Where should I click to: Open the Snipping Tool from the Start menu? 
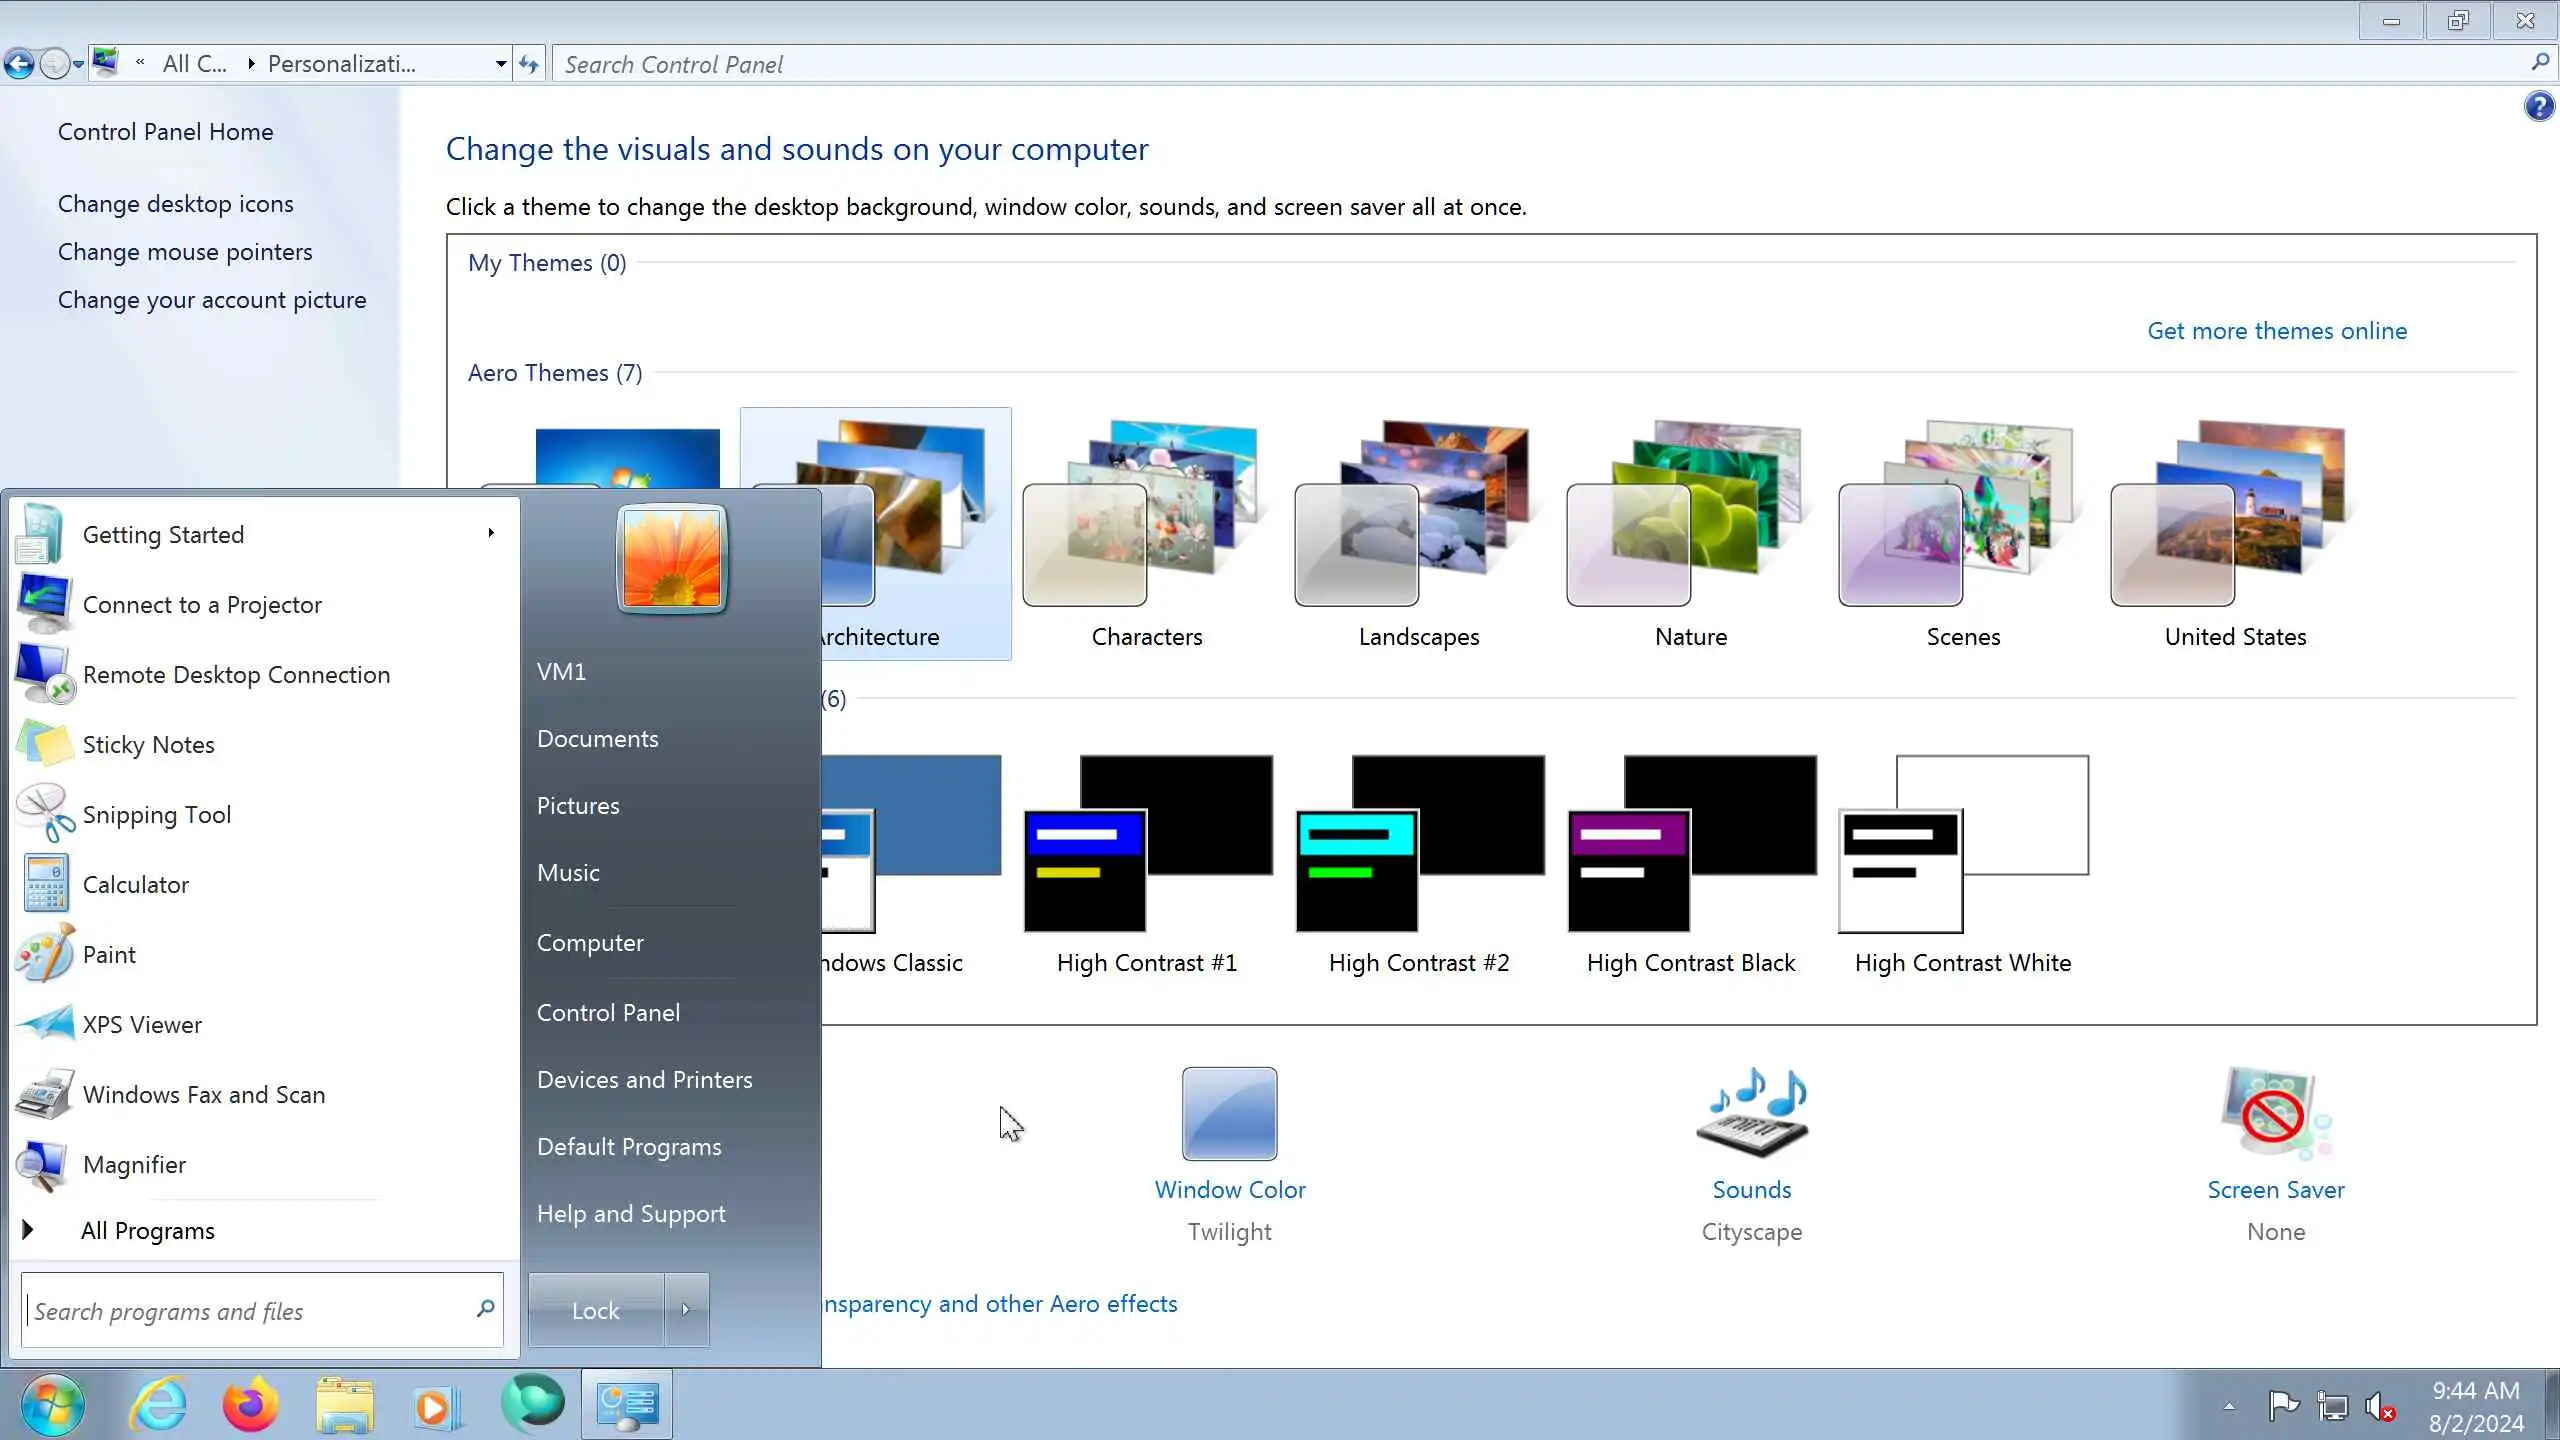(156, 815)
